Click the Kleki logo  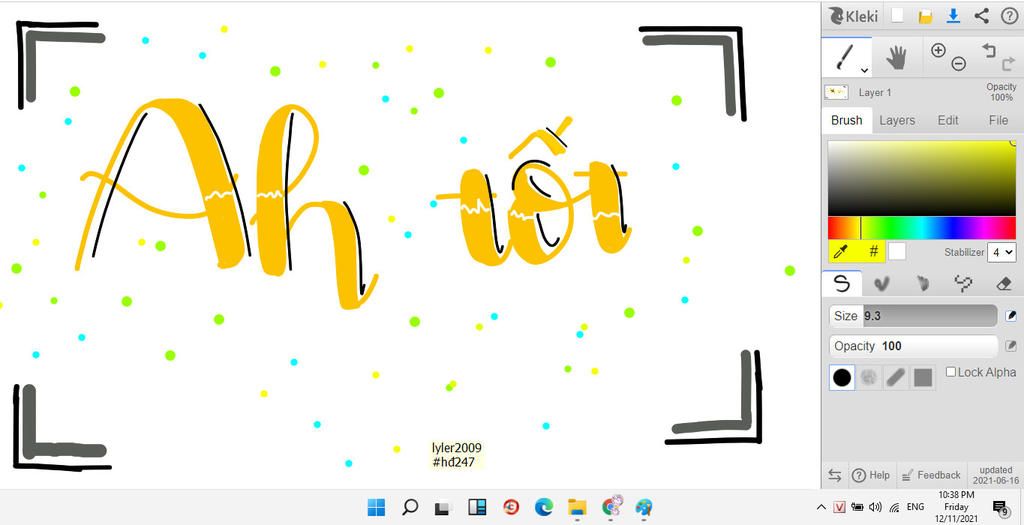click(x=854, y=16)
